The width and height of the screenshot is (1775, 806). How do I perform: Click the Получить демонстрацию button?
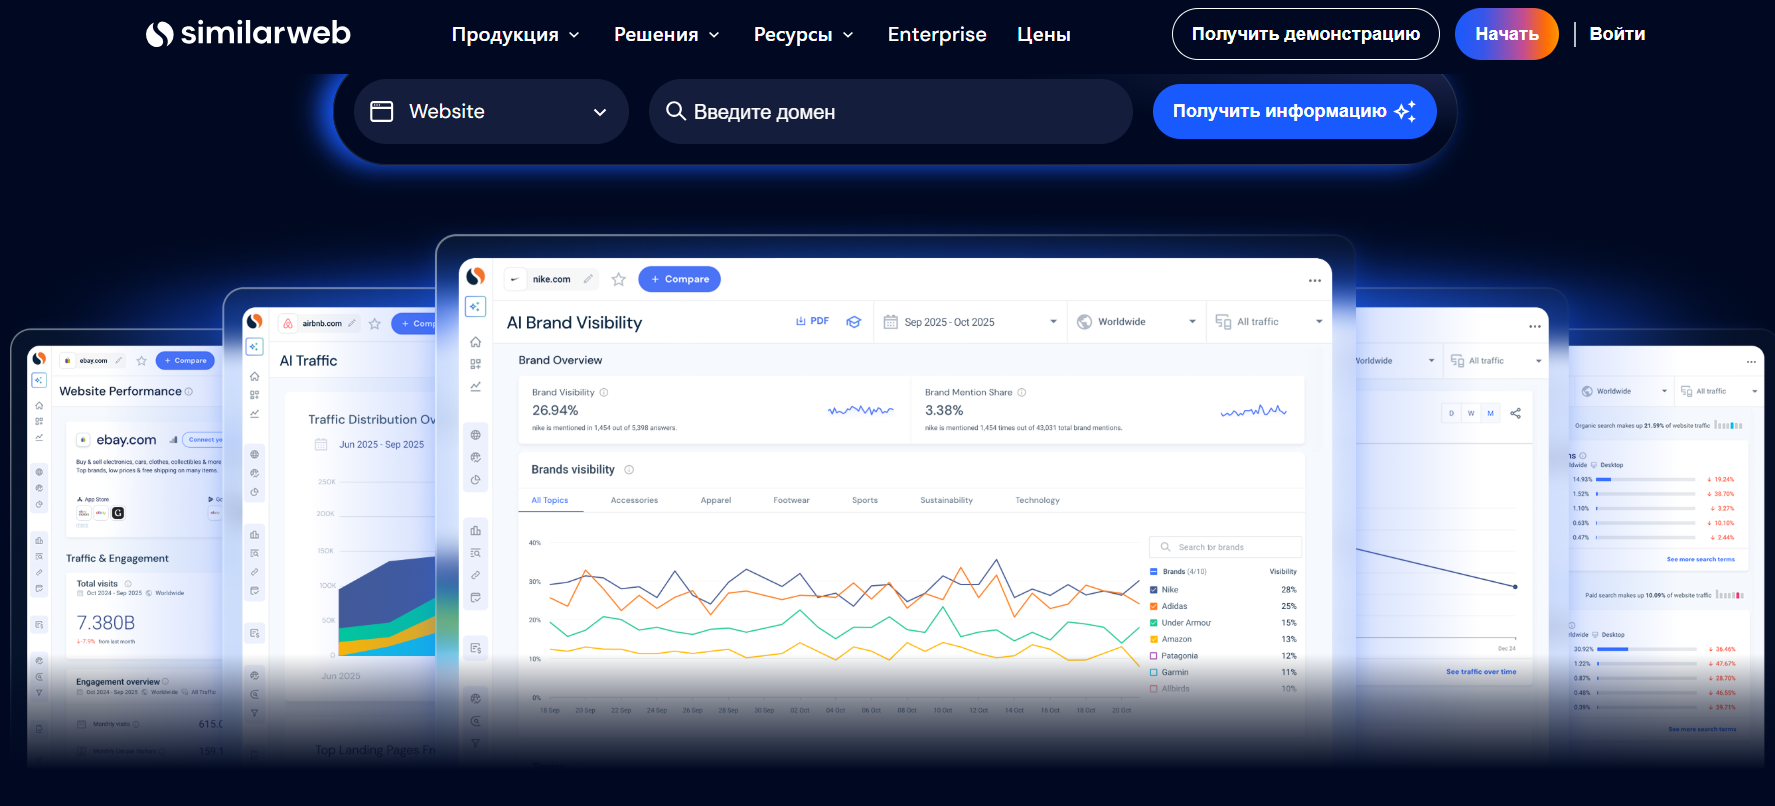[x=1305, y=34]
